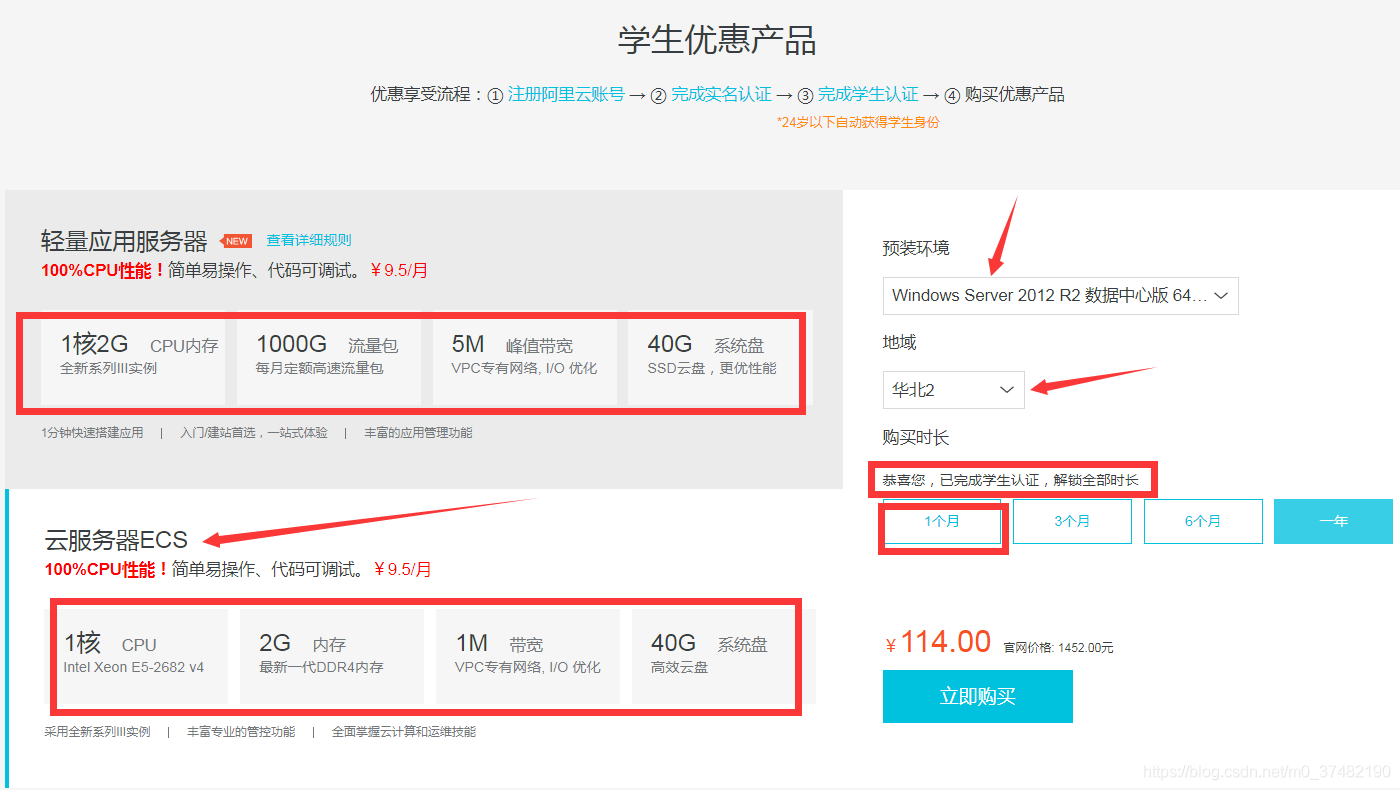This screenshot has width=1400, height=790.
Task: Select the 轻量应用服务器 product heading
Action: click(x=124, y=241)
